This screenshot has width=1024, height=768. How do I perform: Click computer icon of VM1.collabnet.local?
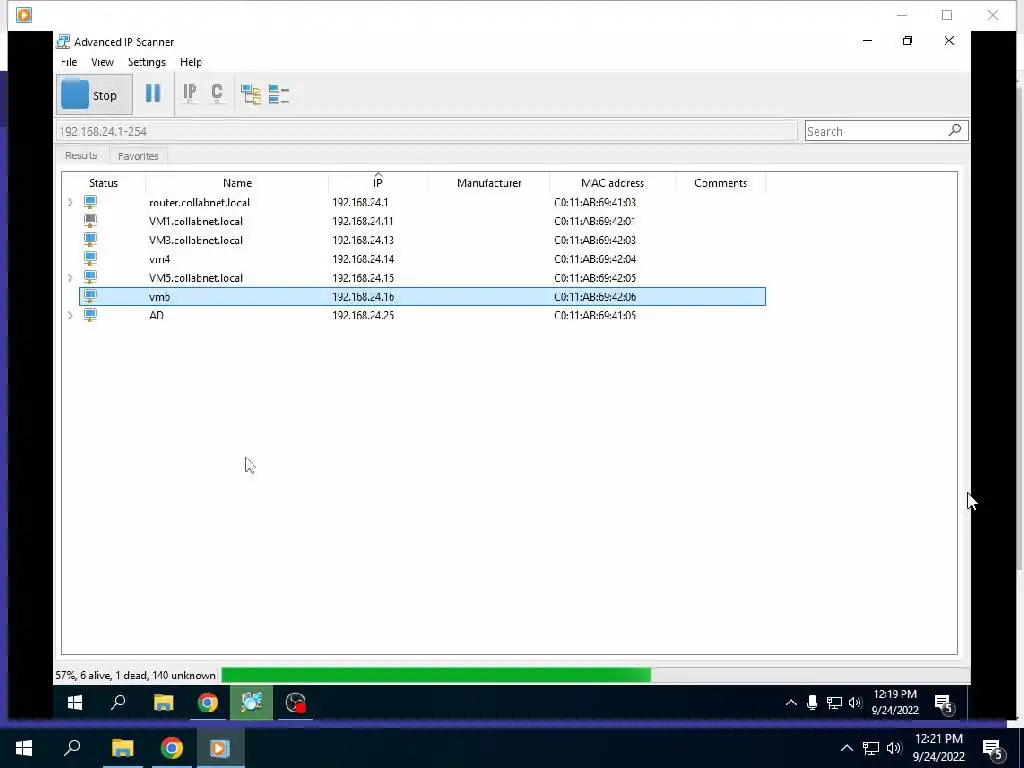pos(90,221)
